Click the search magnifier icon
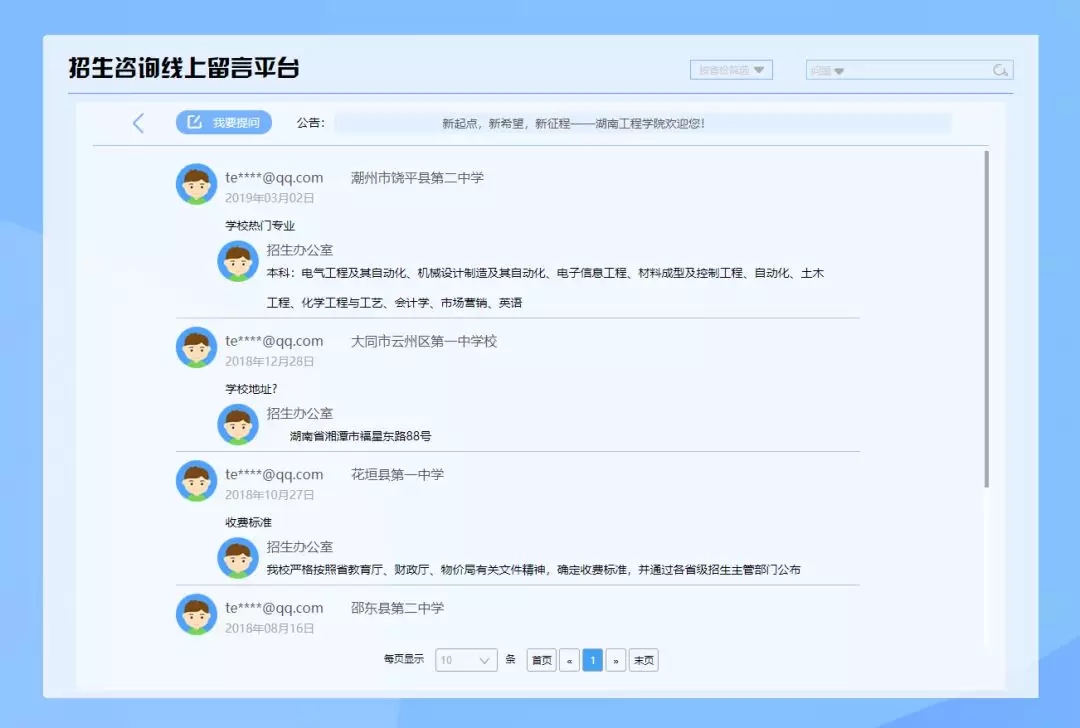Screen dimensions: 1080x728 coord(999,70)
